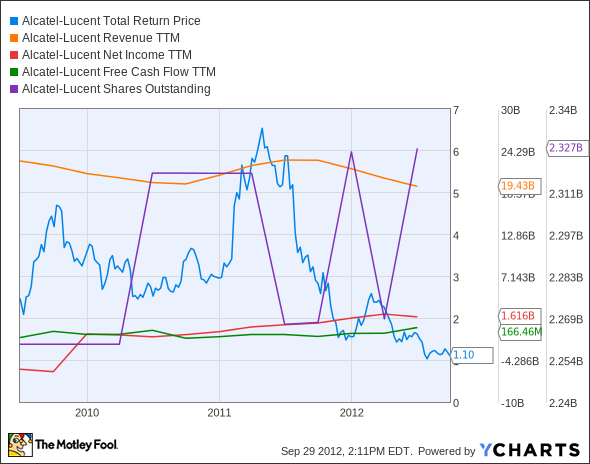
Task: Click The Motley Fool wordmark
Action: point(76,445)
